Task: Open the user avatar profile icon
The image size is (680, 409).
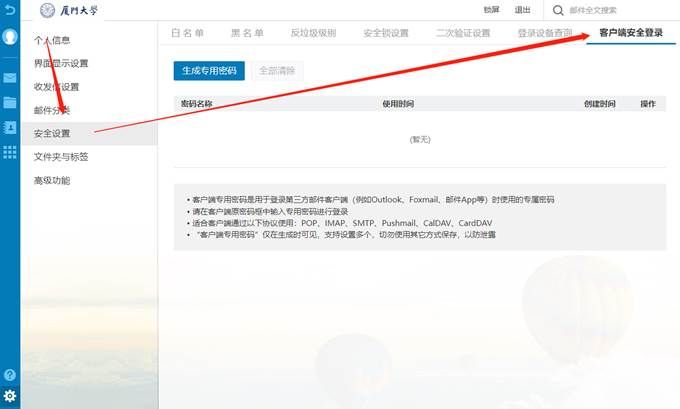Action: pos(10,37)
